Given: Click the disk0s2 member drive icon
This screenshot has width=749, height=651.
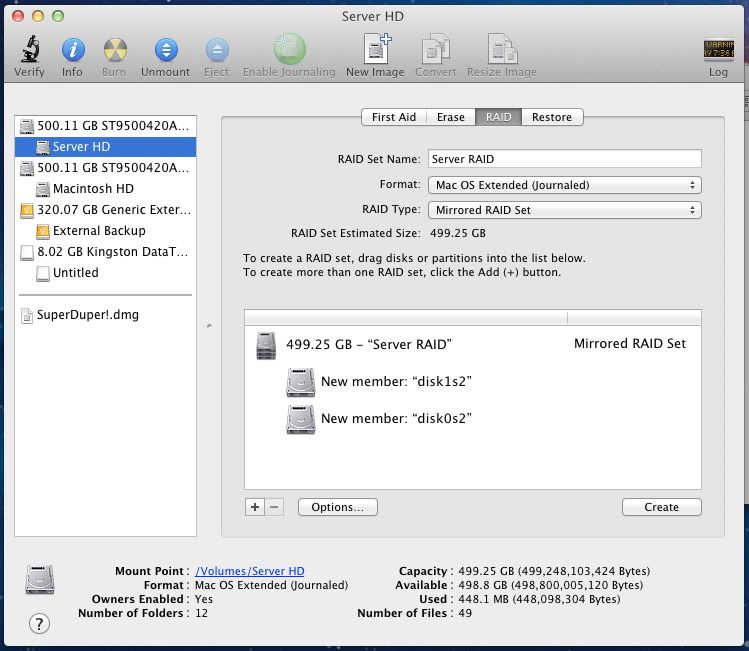Looking at the screenshot, I should pyautogui.click(x=300, y=419).
